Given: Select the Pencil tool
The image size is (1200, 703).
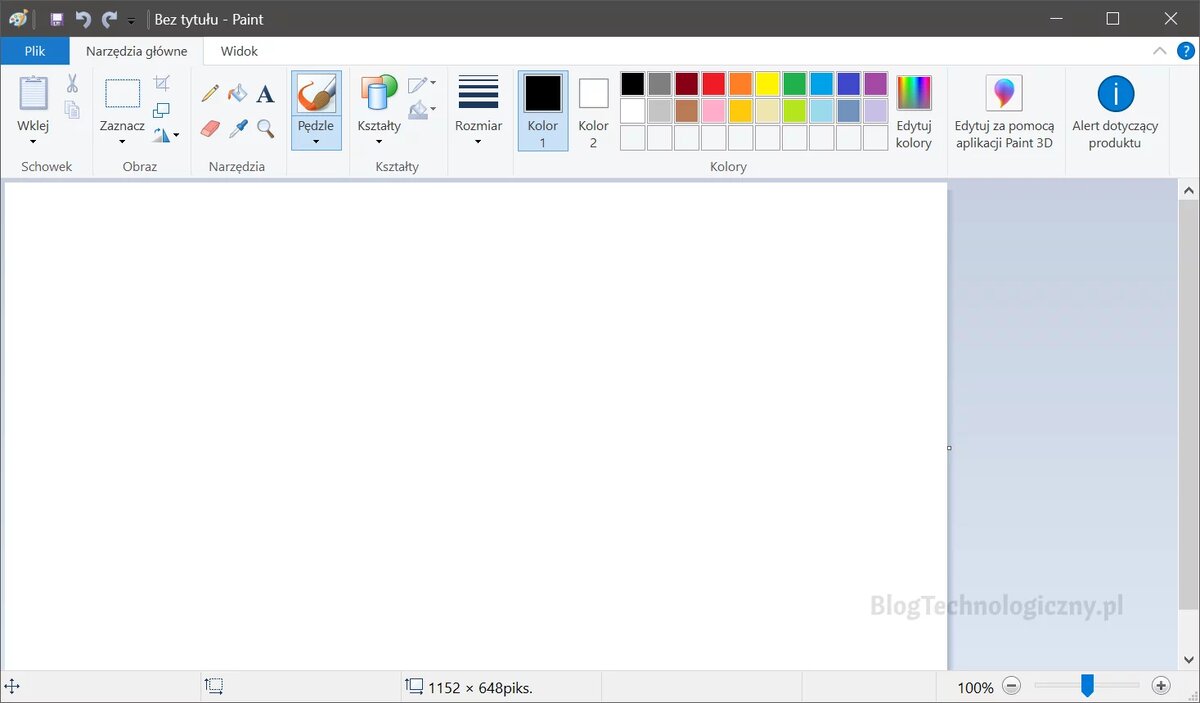Looking at the screenshot, I should (x=210, y=93).
